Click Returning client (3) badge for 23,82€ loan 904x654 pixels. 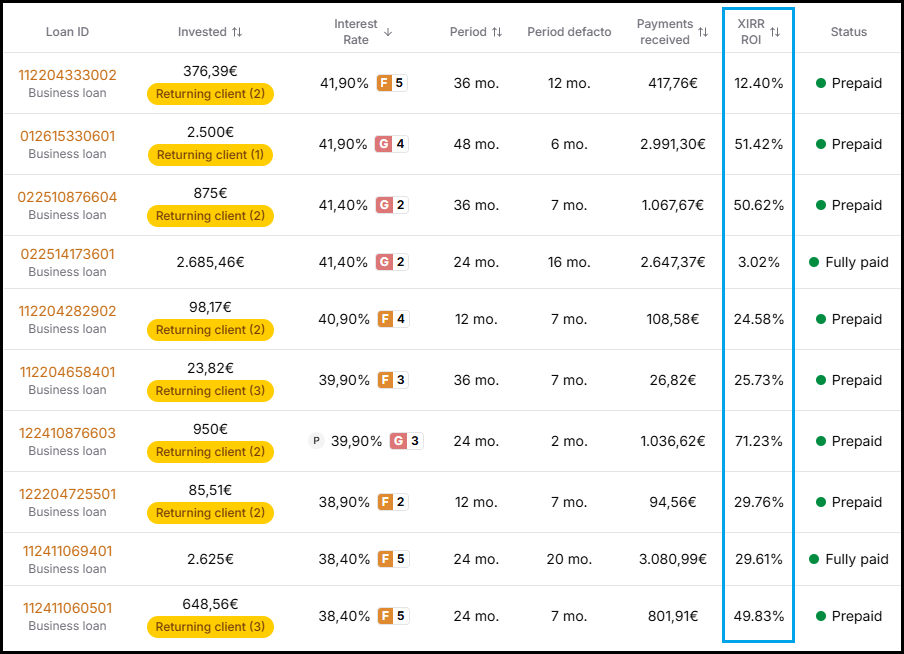click(x=210, y=391)
